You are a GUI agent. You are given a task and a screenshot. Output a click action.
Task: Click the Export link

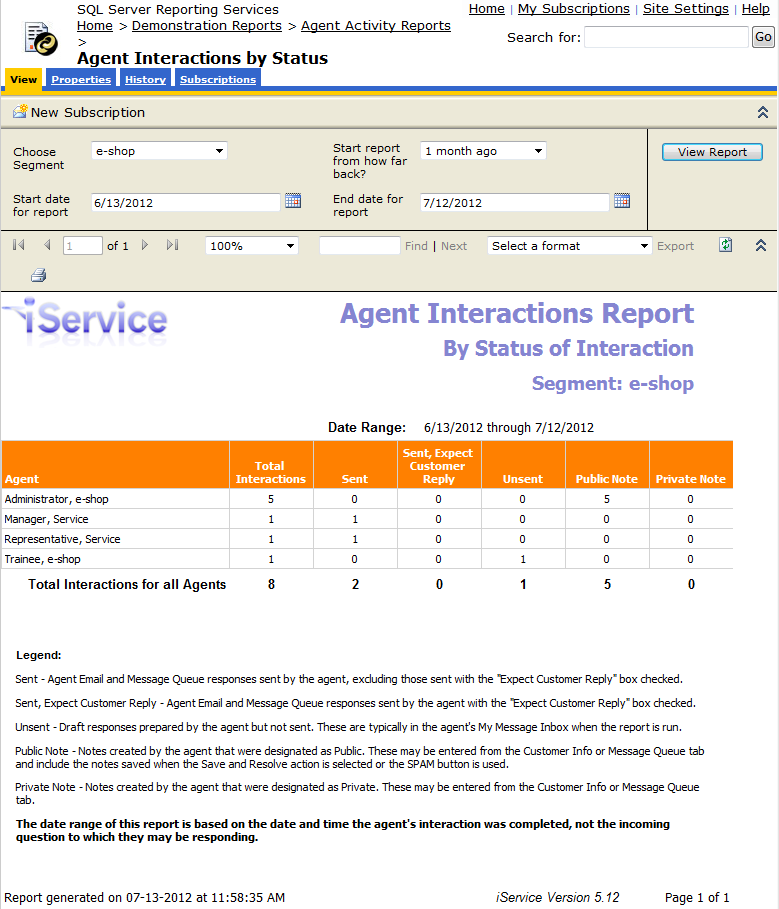(x=675, y=246)
